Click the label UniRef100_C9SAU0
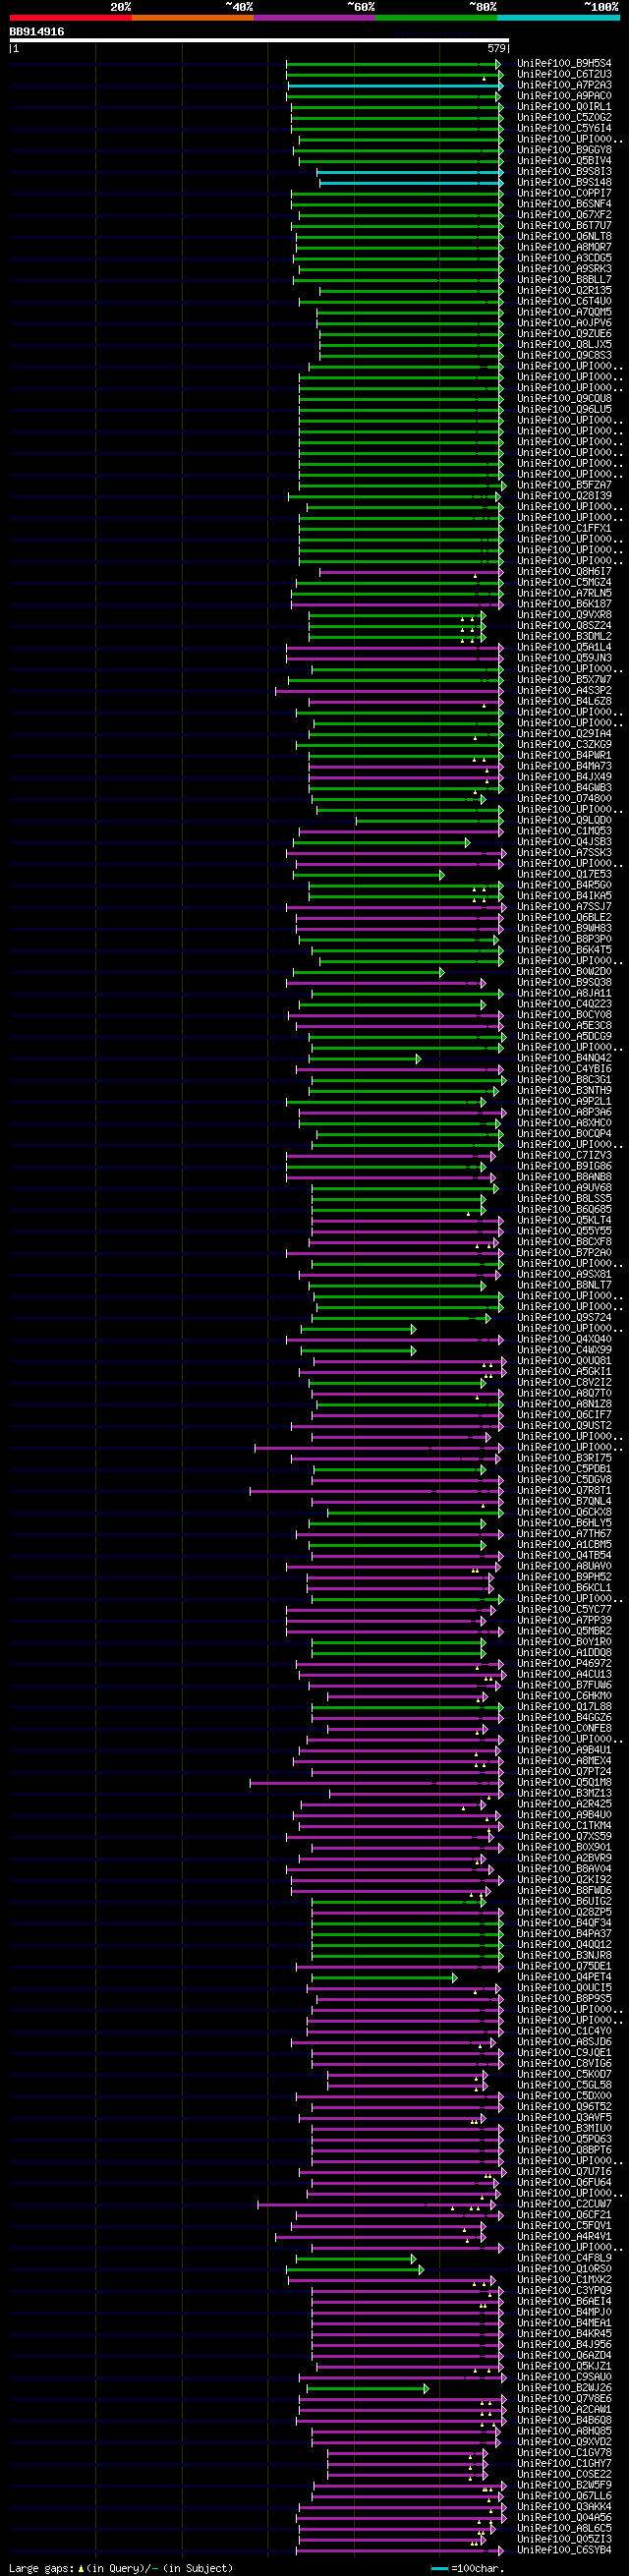The image size is (629, 2576). pyautogui.click(x=564, y=2378)
